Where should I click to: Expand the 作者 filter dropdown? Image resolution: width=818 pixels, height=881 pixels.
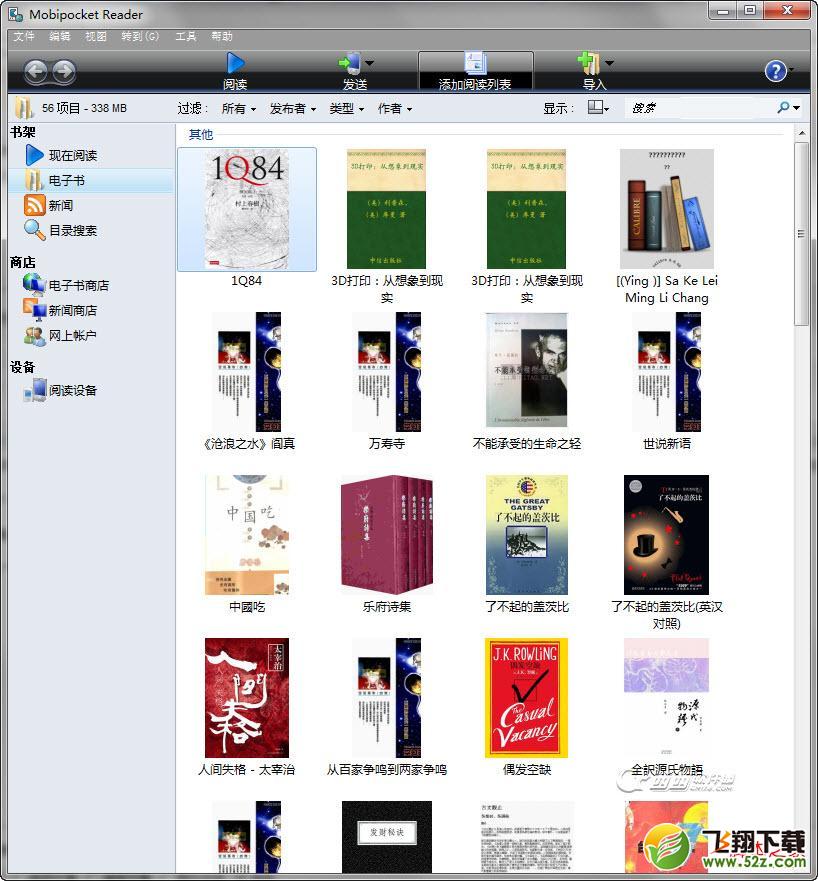coord(395,108)
